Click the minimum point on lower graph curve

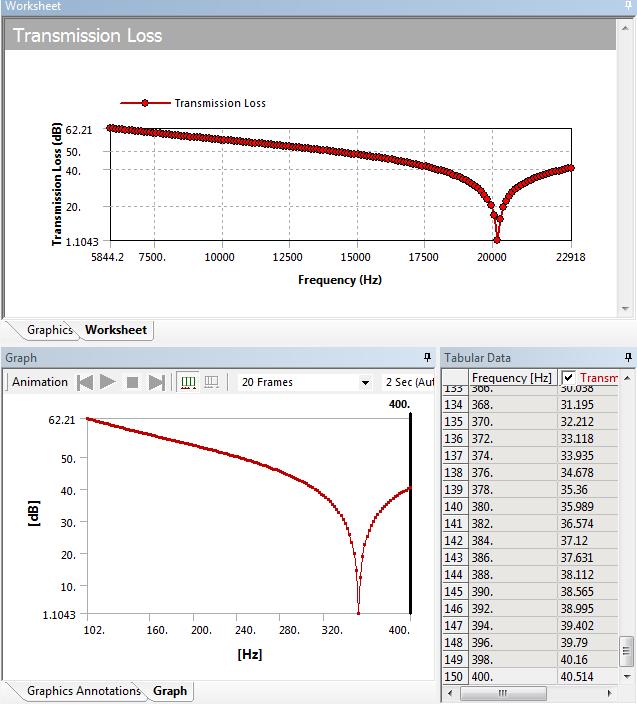358,613
